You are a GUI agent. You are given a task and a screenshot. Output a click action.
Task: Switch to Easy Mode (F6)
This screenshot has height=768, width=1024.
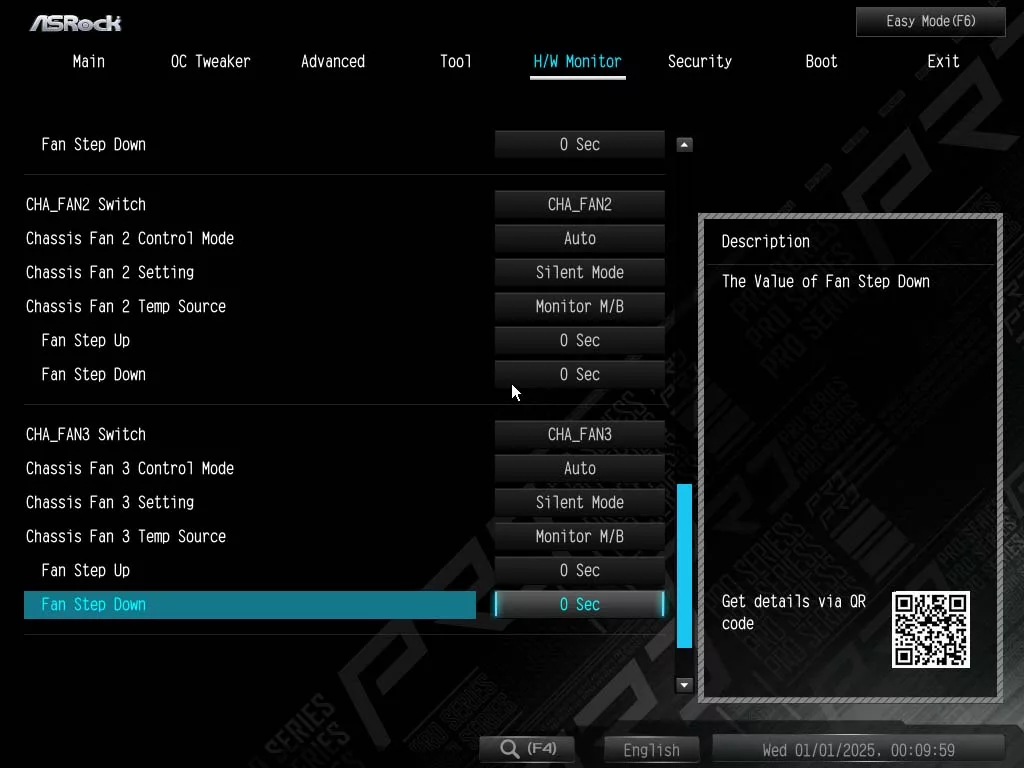coord(930,22)
